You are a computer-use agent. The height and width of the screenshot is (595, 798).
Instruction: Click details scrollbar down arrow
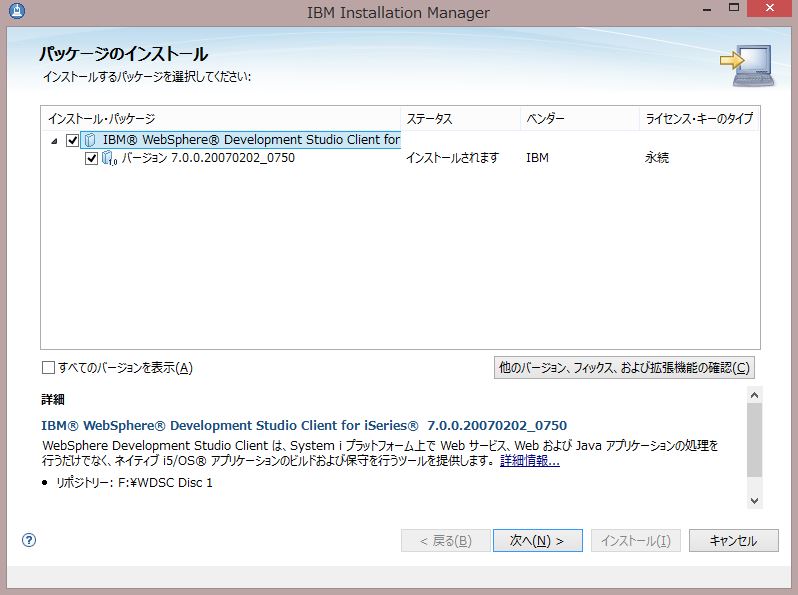[754, 501]
